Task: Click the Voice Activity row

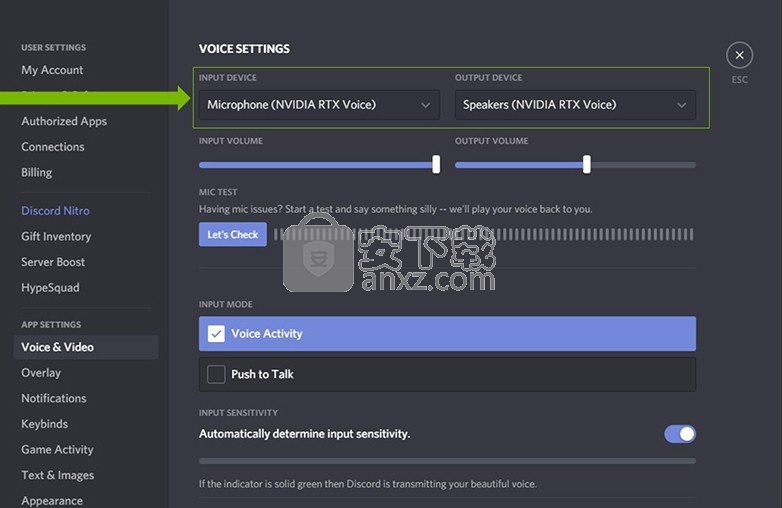Action: coord(447,334)
